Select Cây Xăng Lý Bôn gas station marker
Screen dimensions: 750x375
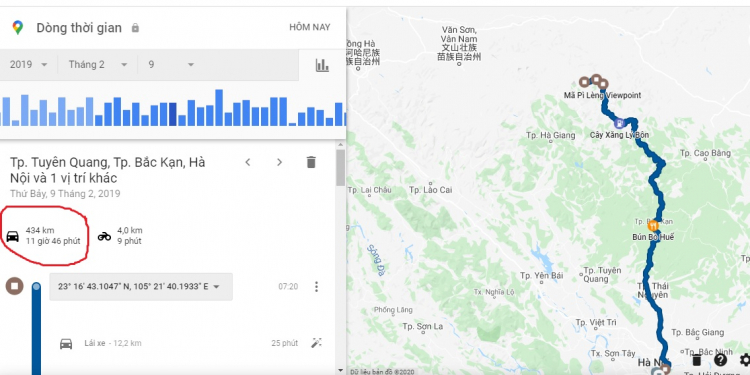620,123
